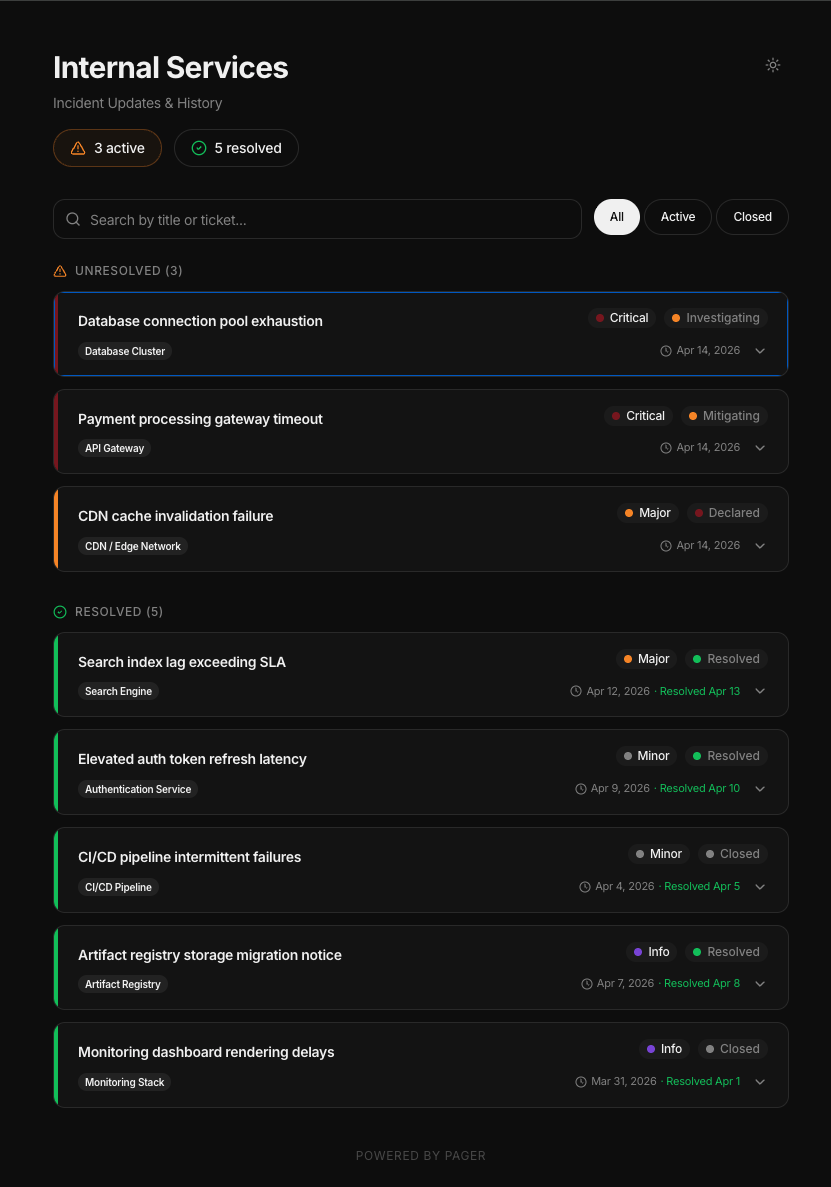Viewport: 831px width, 1187px height.
Task: Open the Resolved Apr 13 link on Search index lag
Action: tap(699, 691)
